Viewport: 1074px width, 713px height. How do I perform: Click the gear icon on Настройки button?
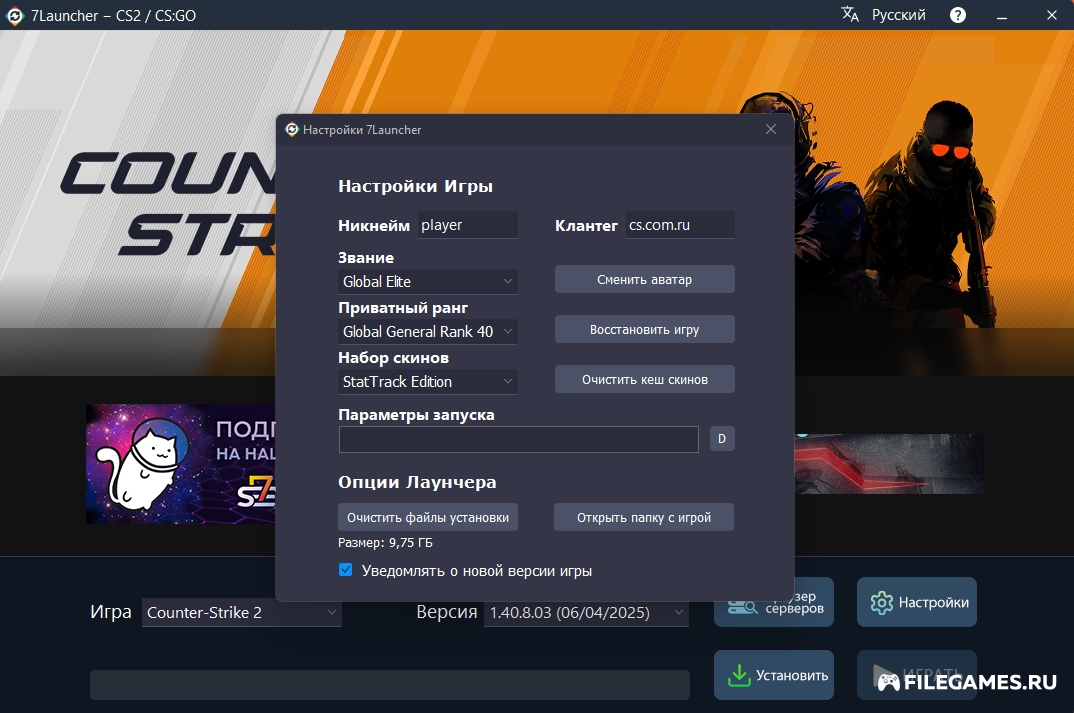[x=882, y=603]
